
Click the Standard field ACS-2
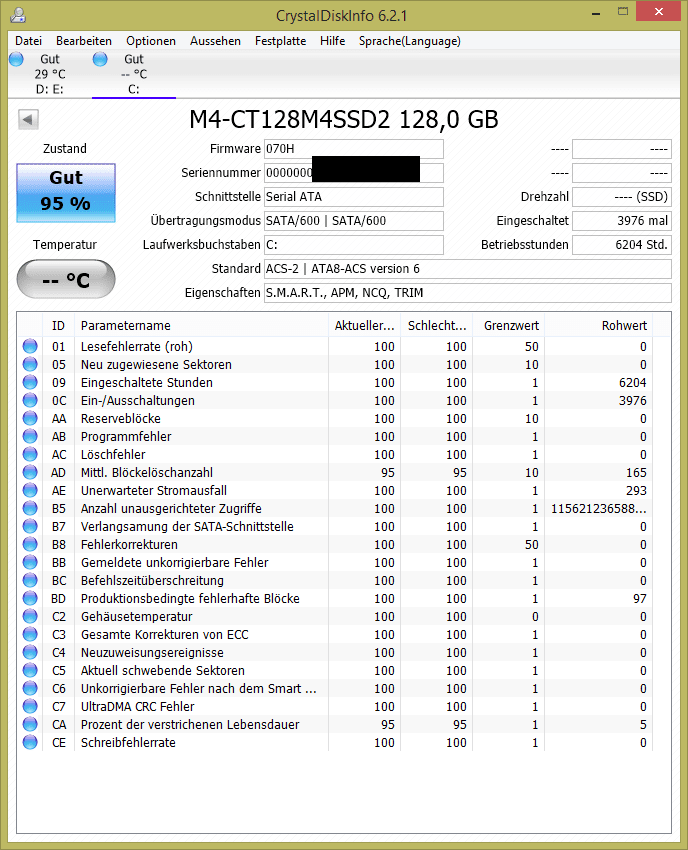click(x=467, y=269)
